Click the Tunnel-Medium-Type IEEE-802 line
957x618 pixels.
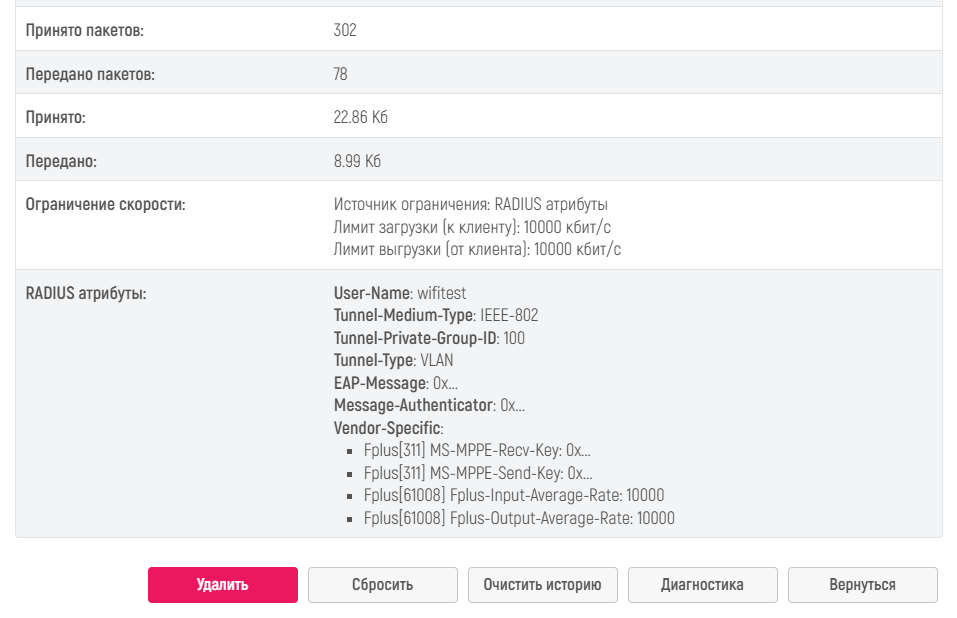435,316
